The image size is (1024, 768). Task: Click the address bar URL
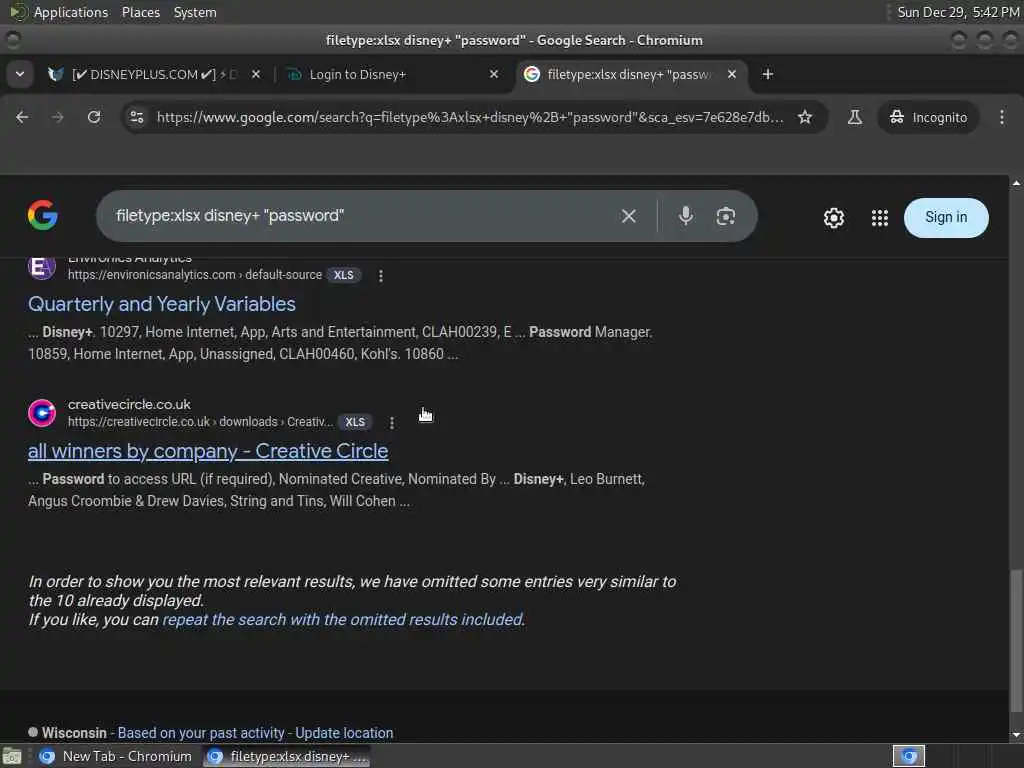click(x=470, y=117)
